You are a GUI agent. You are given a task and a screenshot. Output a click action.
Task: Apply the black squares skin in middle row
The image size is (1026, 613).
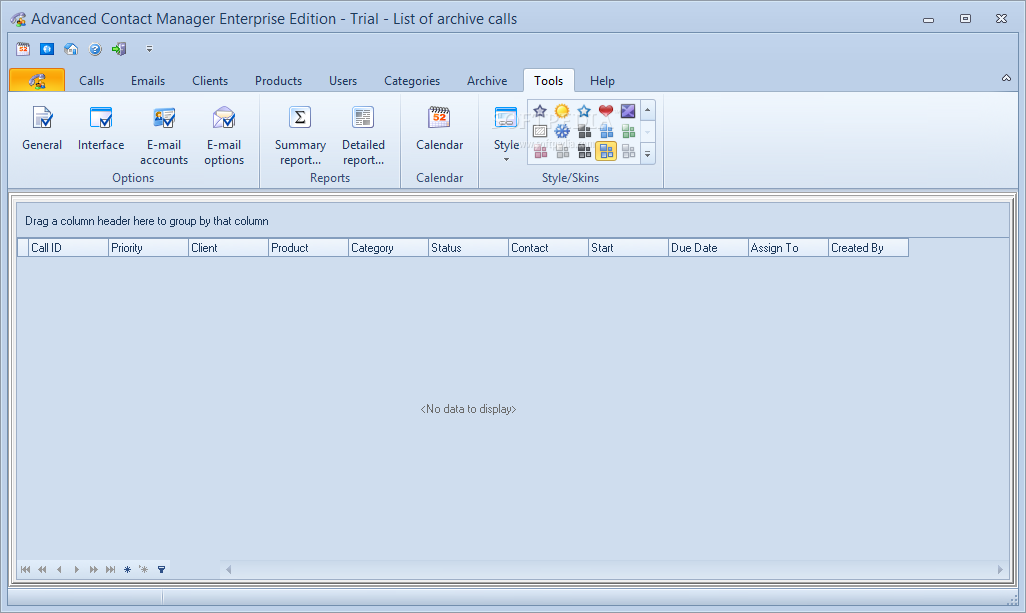[584, 131]
